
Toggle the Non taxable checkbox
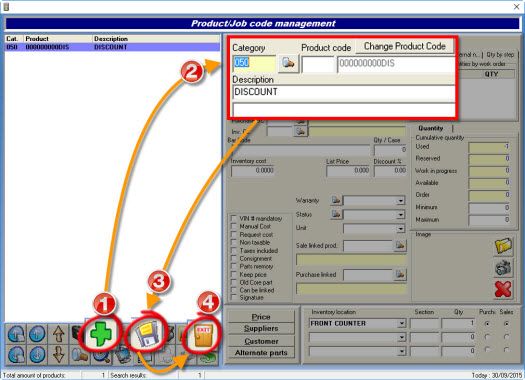tap(234, 242)
